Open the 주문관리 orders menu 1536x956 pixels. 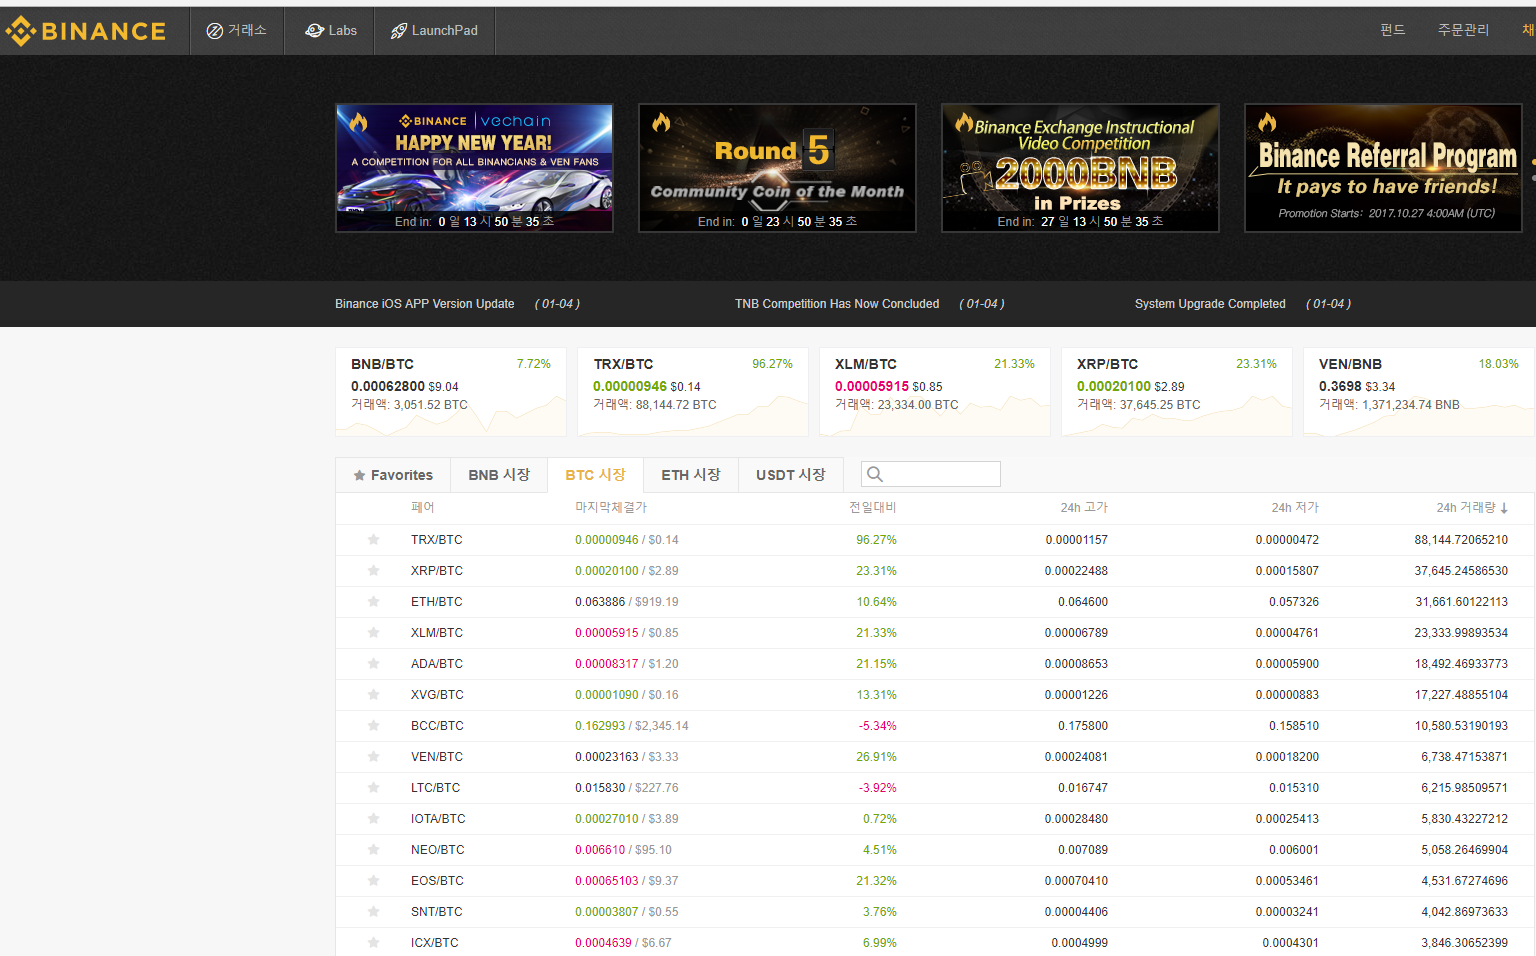[1463, 30]
